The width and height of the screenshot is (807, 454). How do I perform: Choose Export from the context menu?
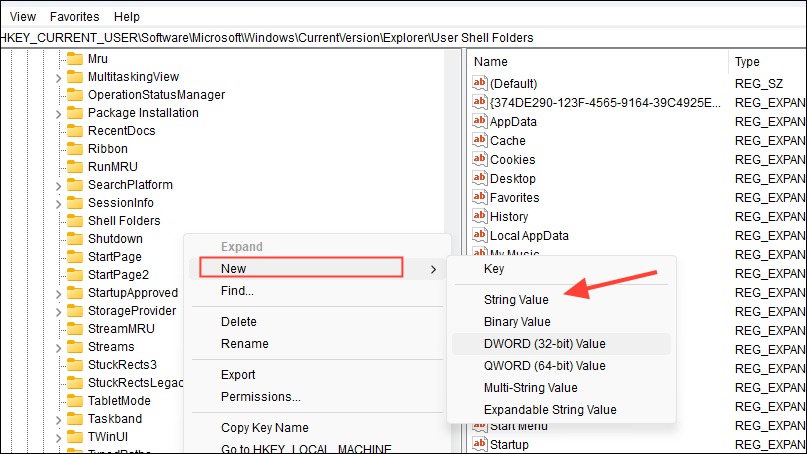pos(238,375)
